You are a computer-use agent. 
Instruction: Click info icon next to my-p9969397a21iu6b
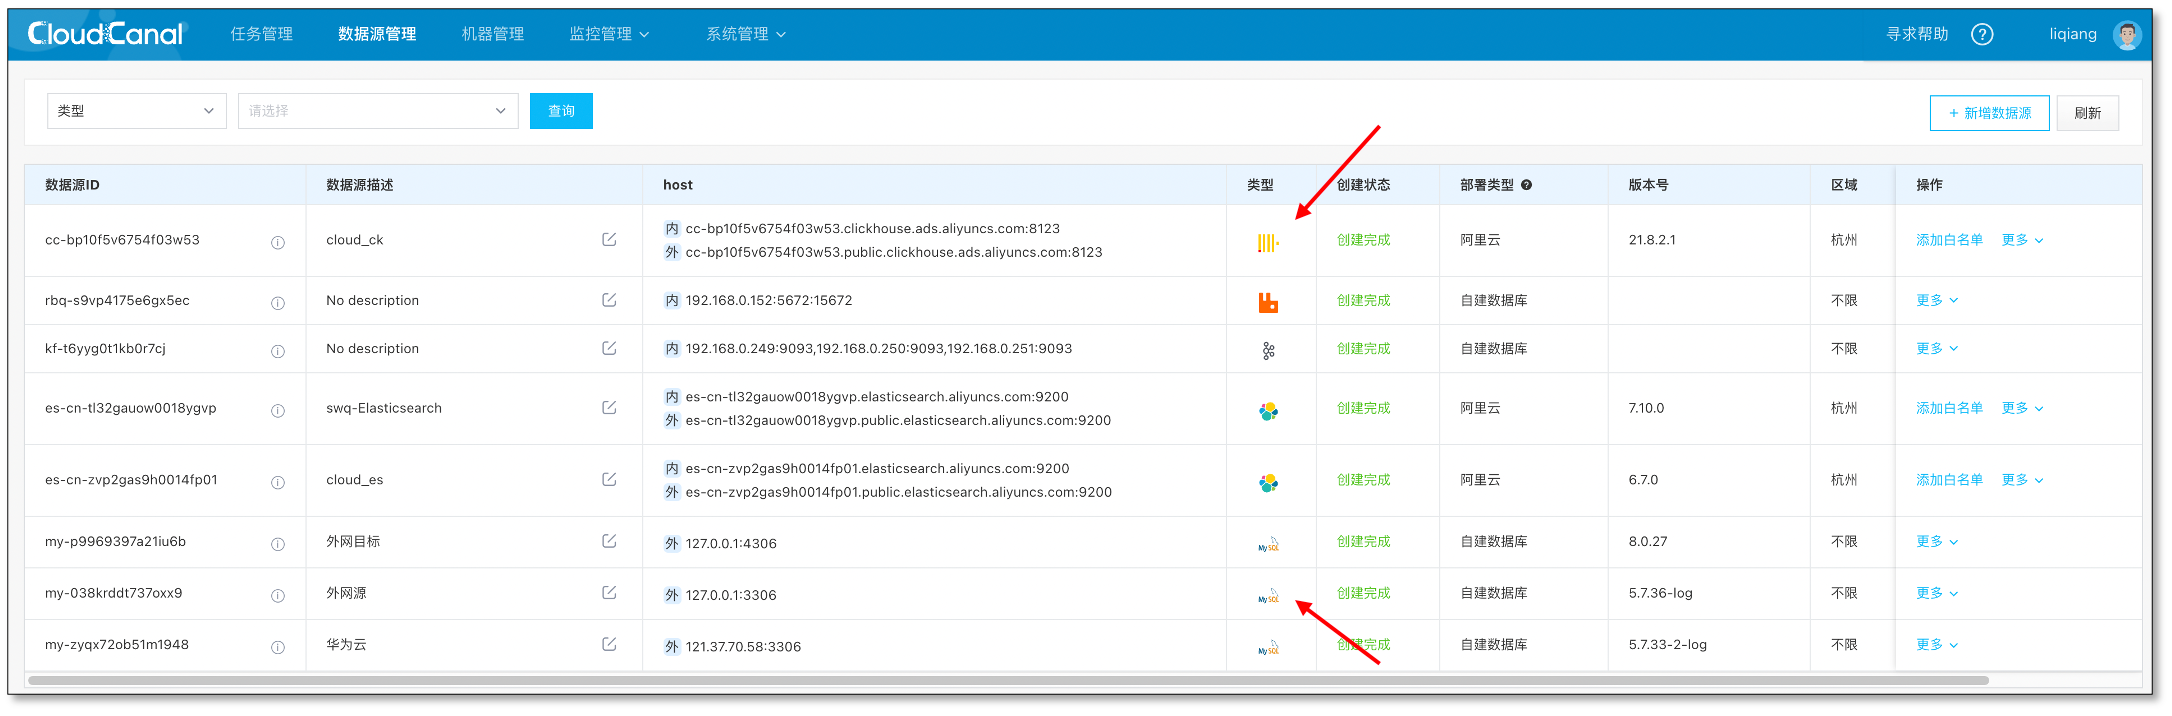pos(278,544)
